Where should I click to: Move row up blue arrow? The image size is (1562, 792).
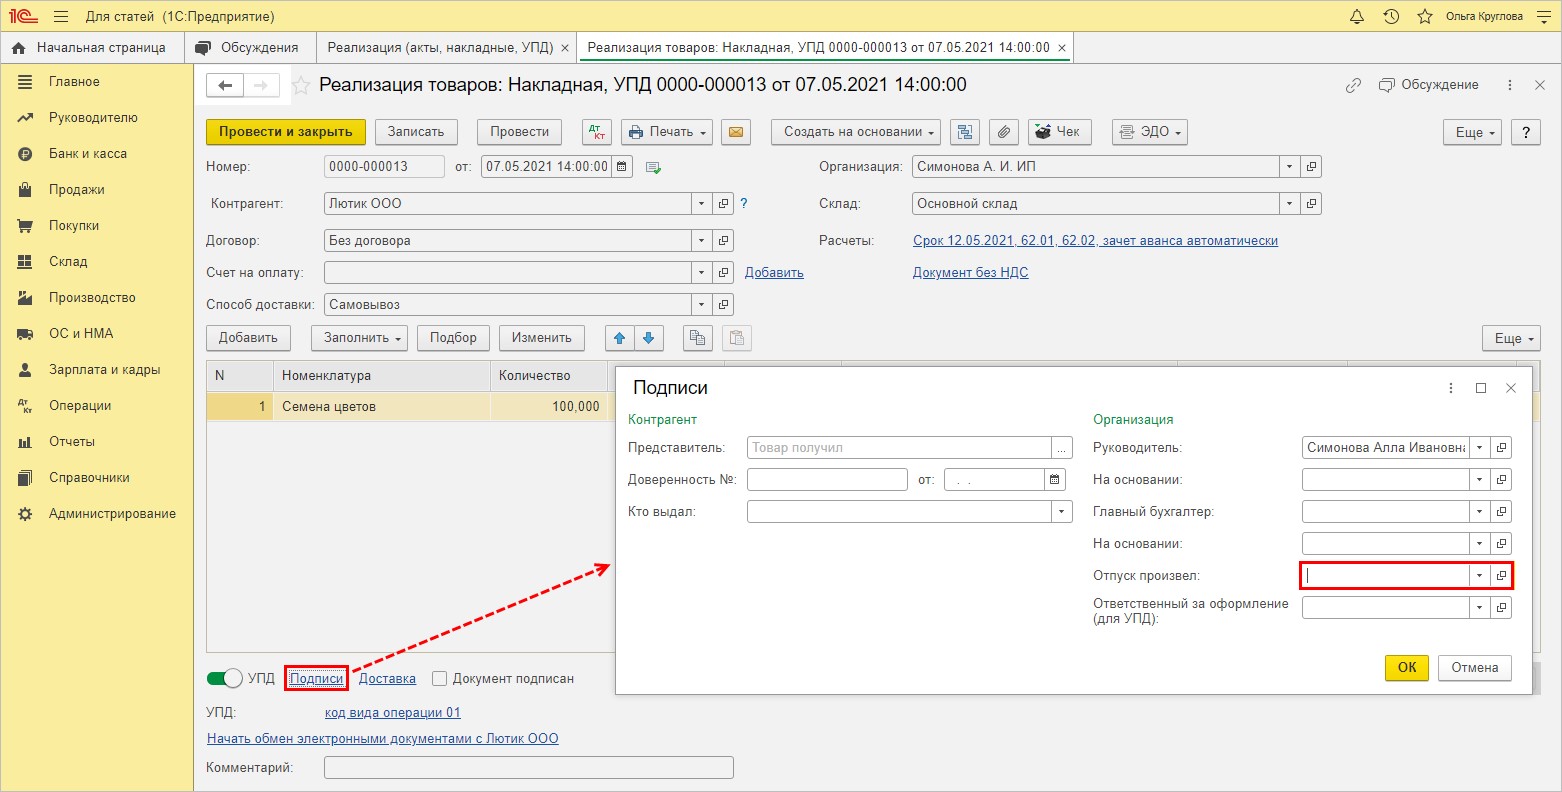pos(620,338)
